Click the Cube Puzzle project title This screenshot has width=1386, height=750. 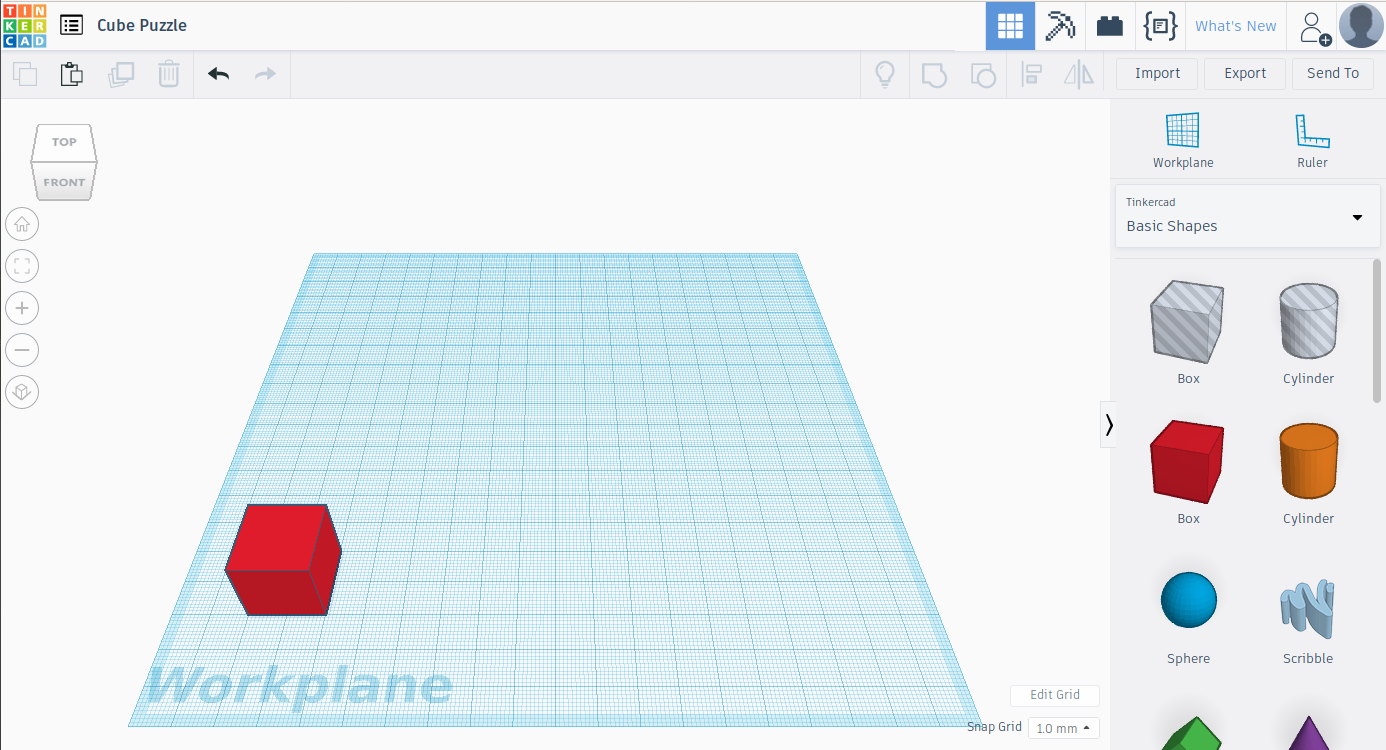(x=142, y=25)
